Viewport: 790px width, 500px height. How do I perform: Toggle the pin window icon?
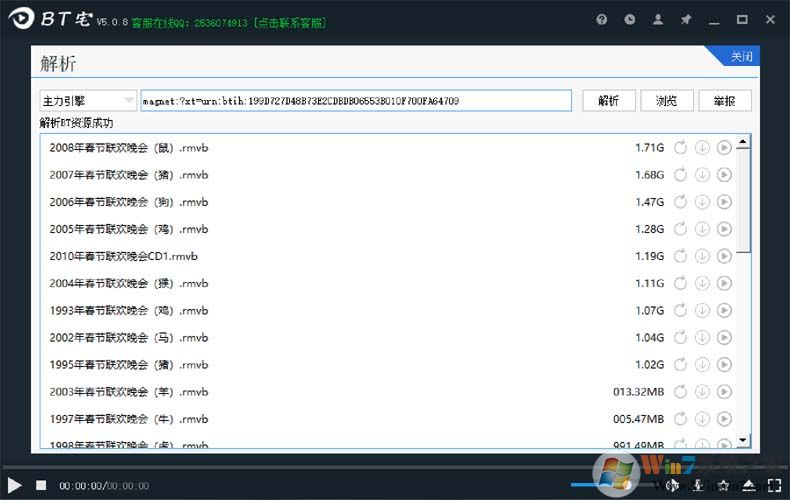686,20
